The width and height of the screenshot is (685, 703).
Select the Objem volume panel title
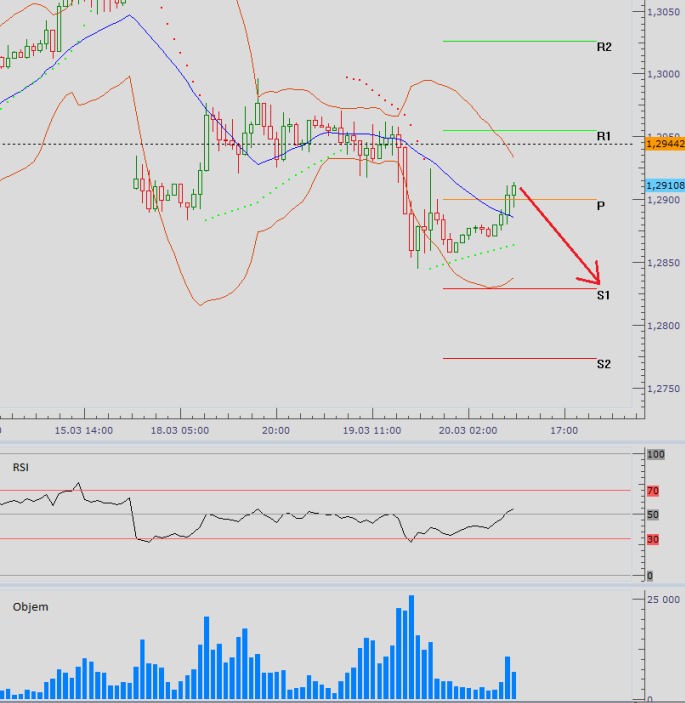[x=30, y=607]
